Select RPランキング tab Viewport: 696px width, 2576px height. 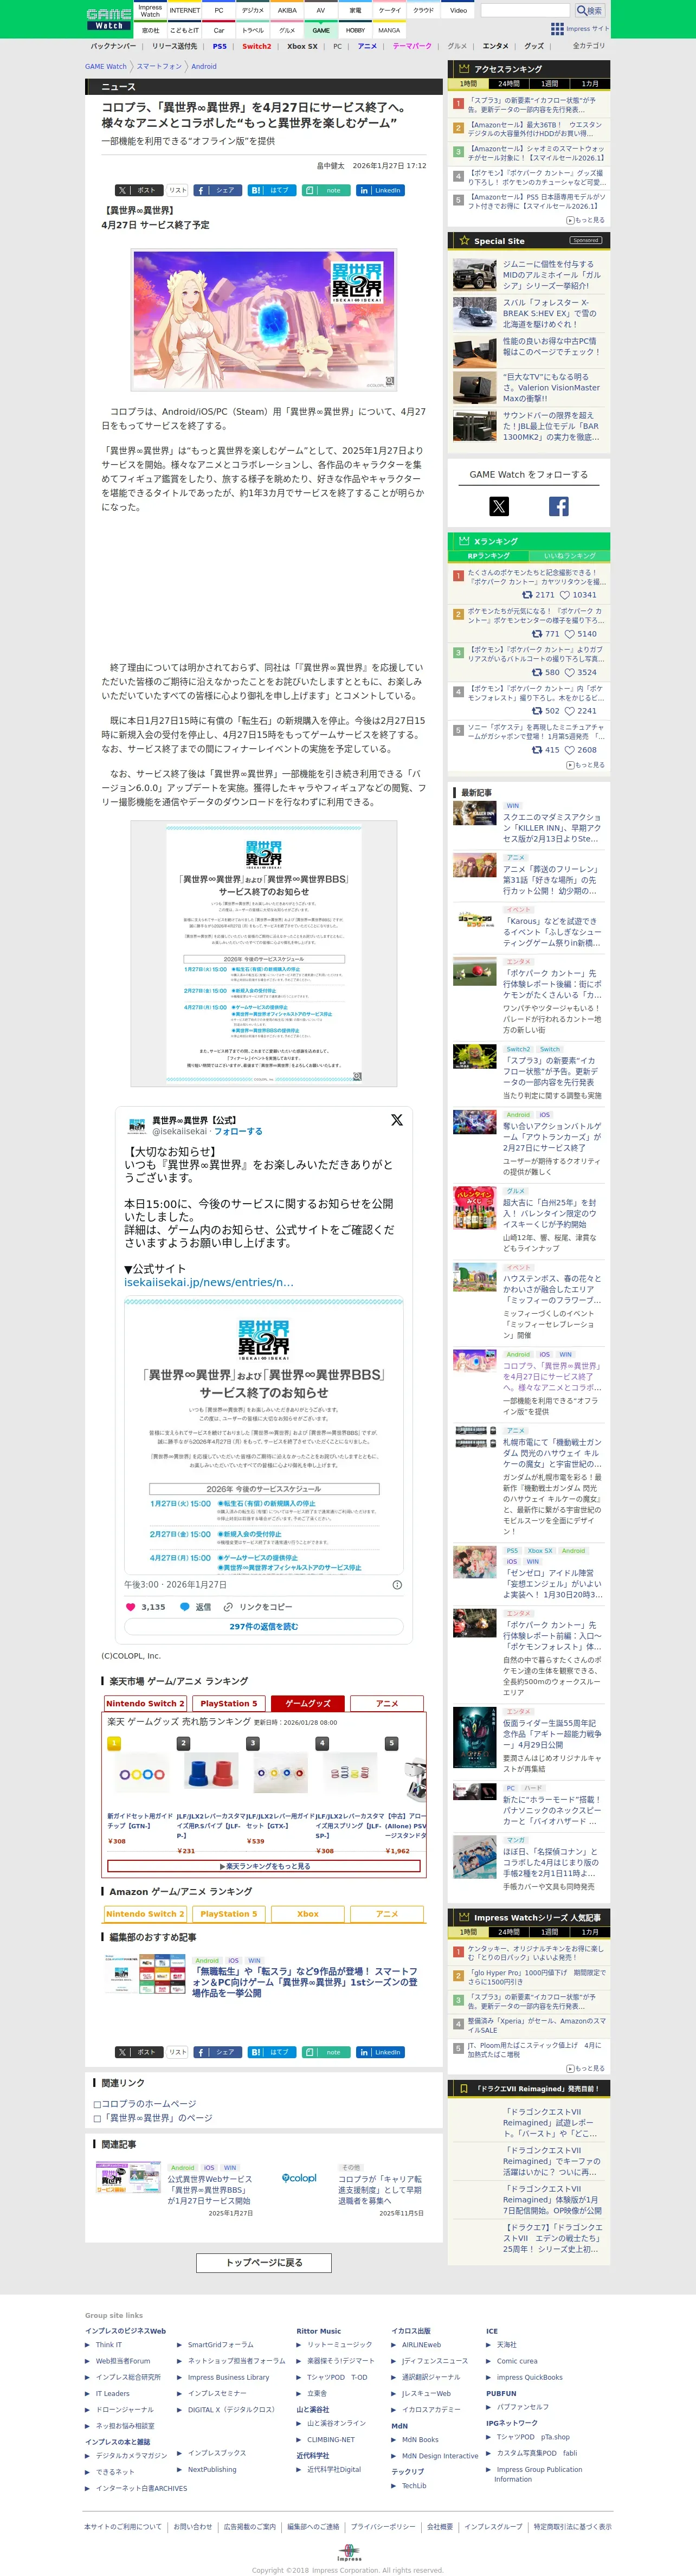(x=488, y=555)
